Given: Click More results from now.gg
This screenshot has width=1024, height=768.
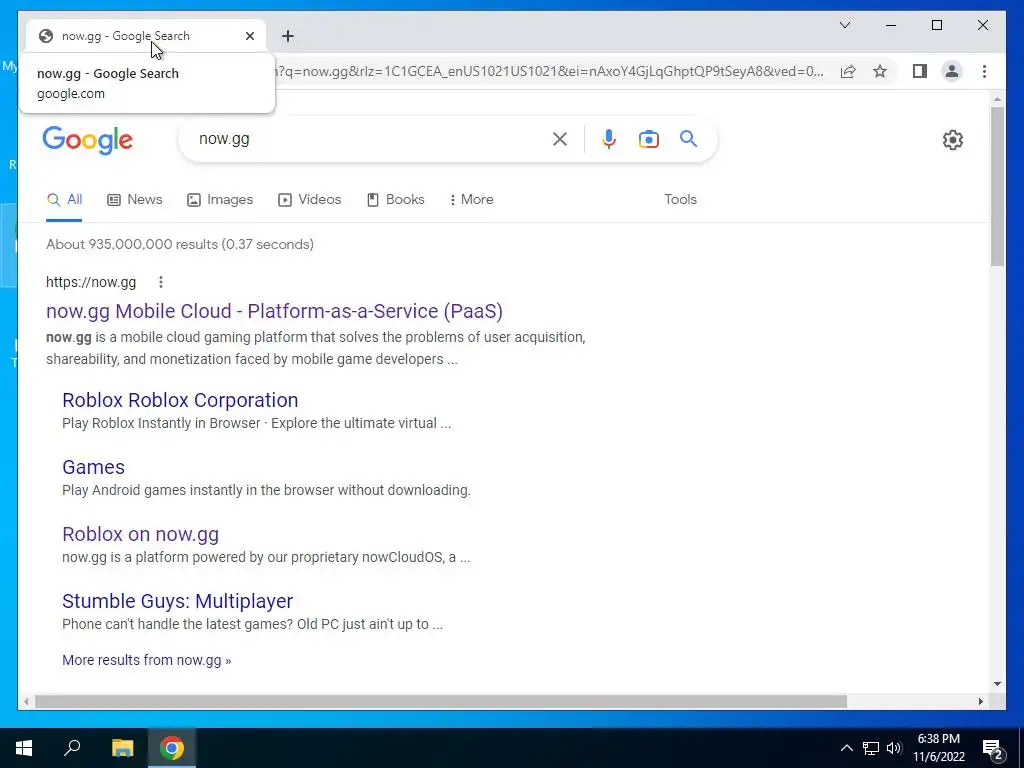Looking at the screenshot, I should pos(146,660).
